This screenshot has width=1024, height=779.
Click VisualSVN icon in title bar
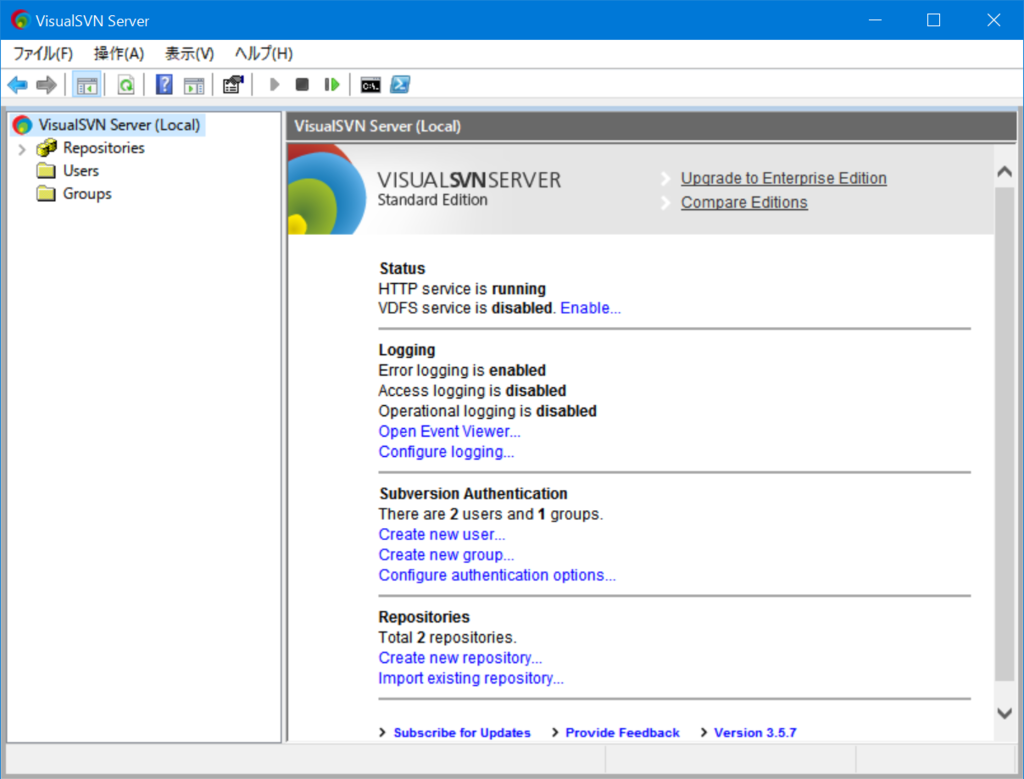click(20, 20)
